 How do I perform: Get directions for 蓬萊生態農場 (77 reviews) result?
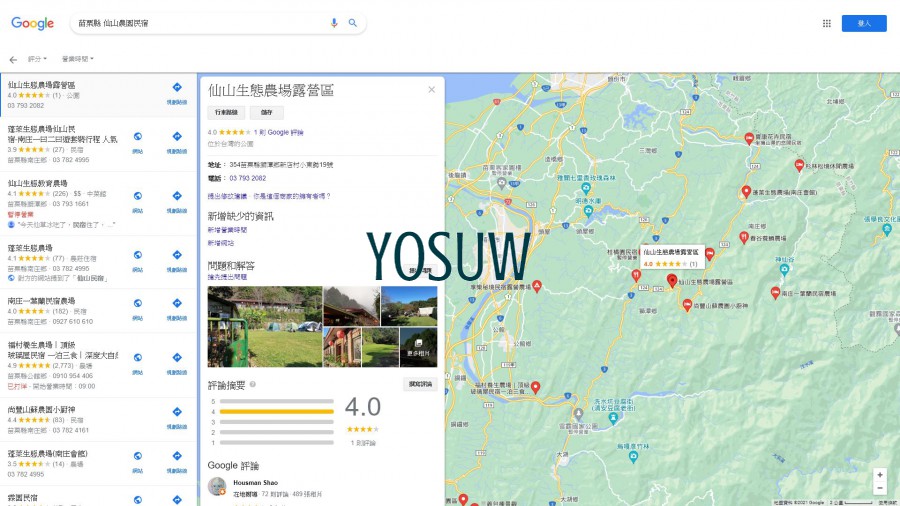(x=177, y=260)
